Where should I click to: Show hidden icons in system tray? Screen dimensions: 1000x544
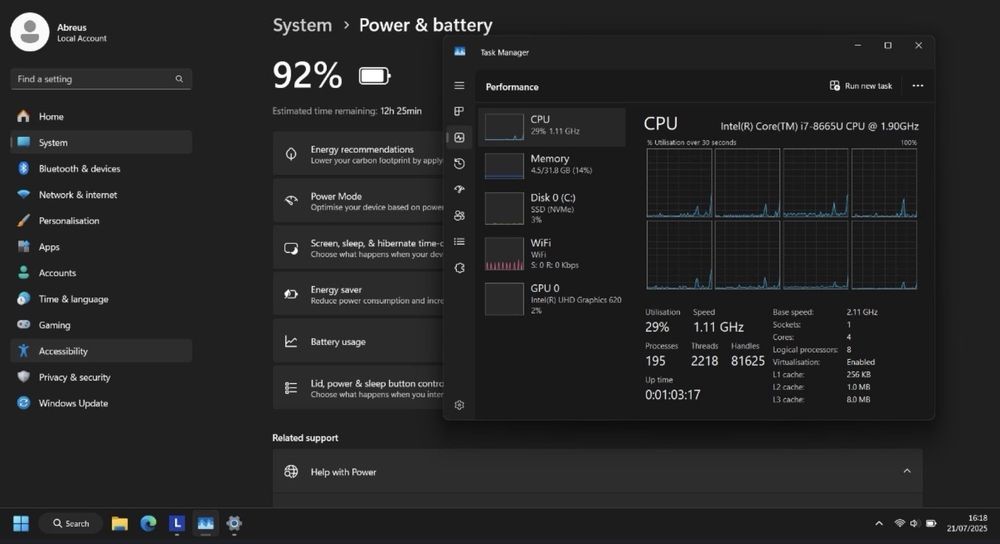pyautogui.click(x=879, y=523)
